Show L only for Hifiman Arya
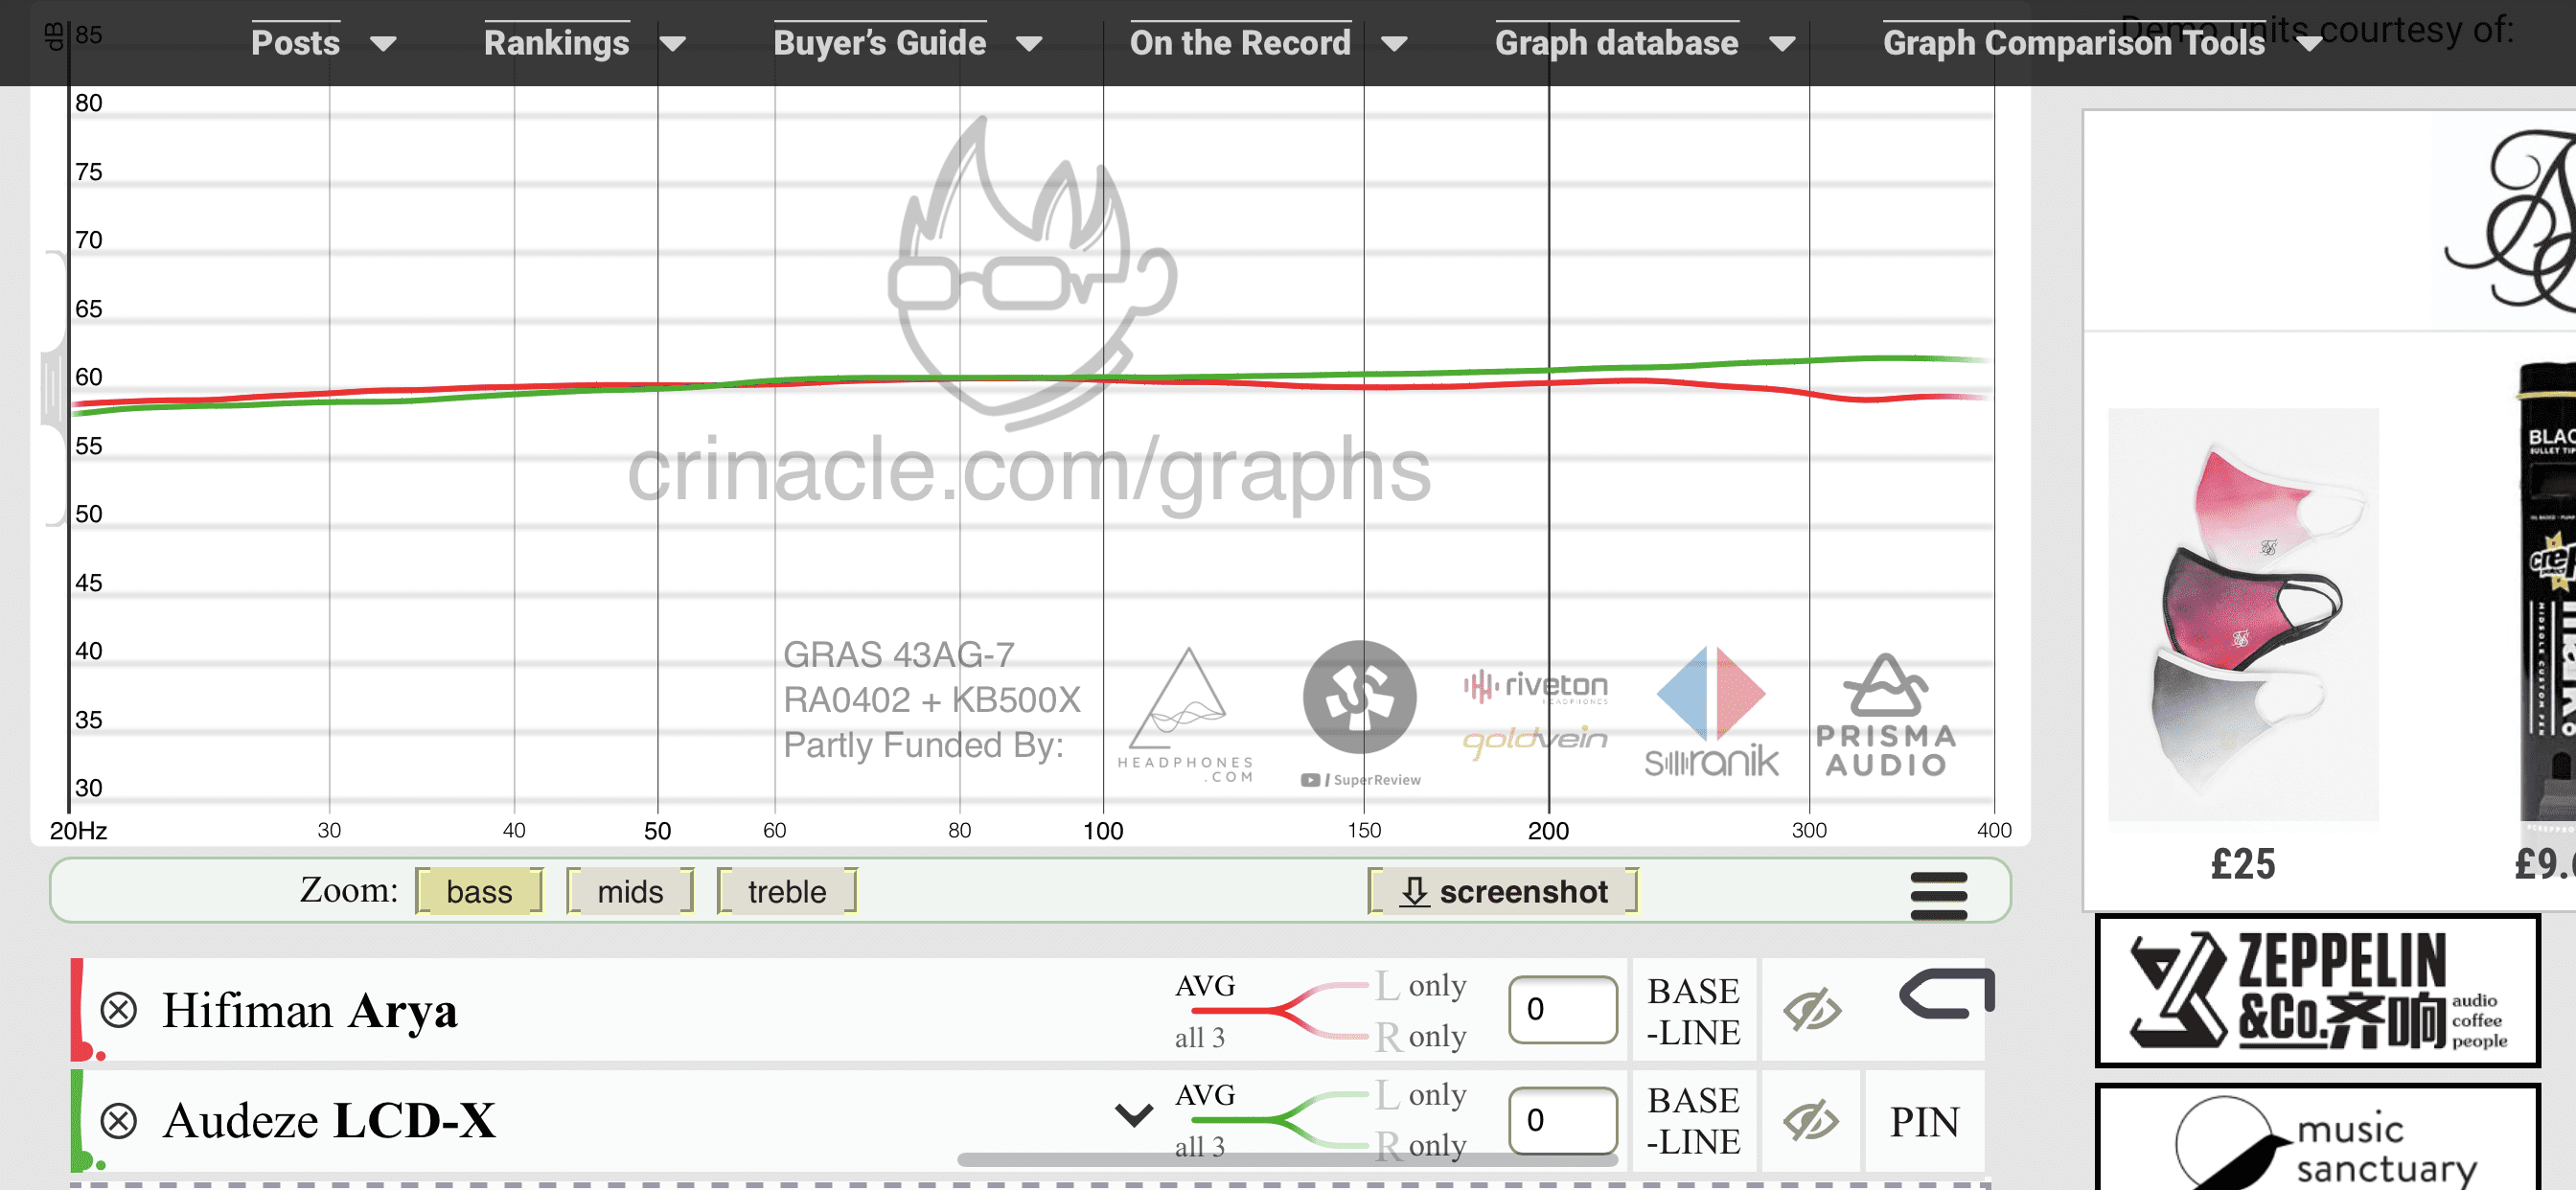This screenshot has height=1190, width=2576. [1420, 985]
